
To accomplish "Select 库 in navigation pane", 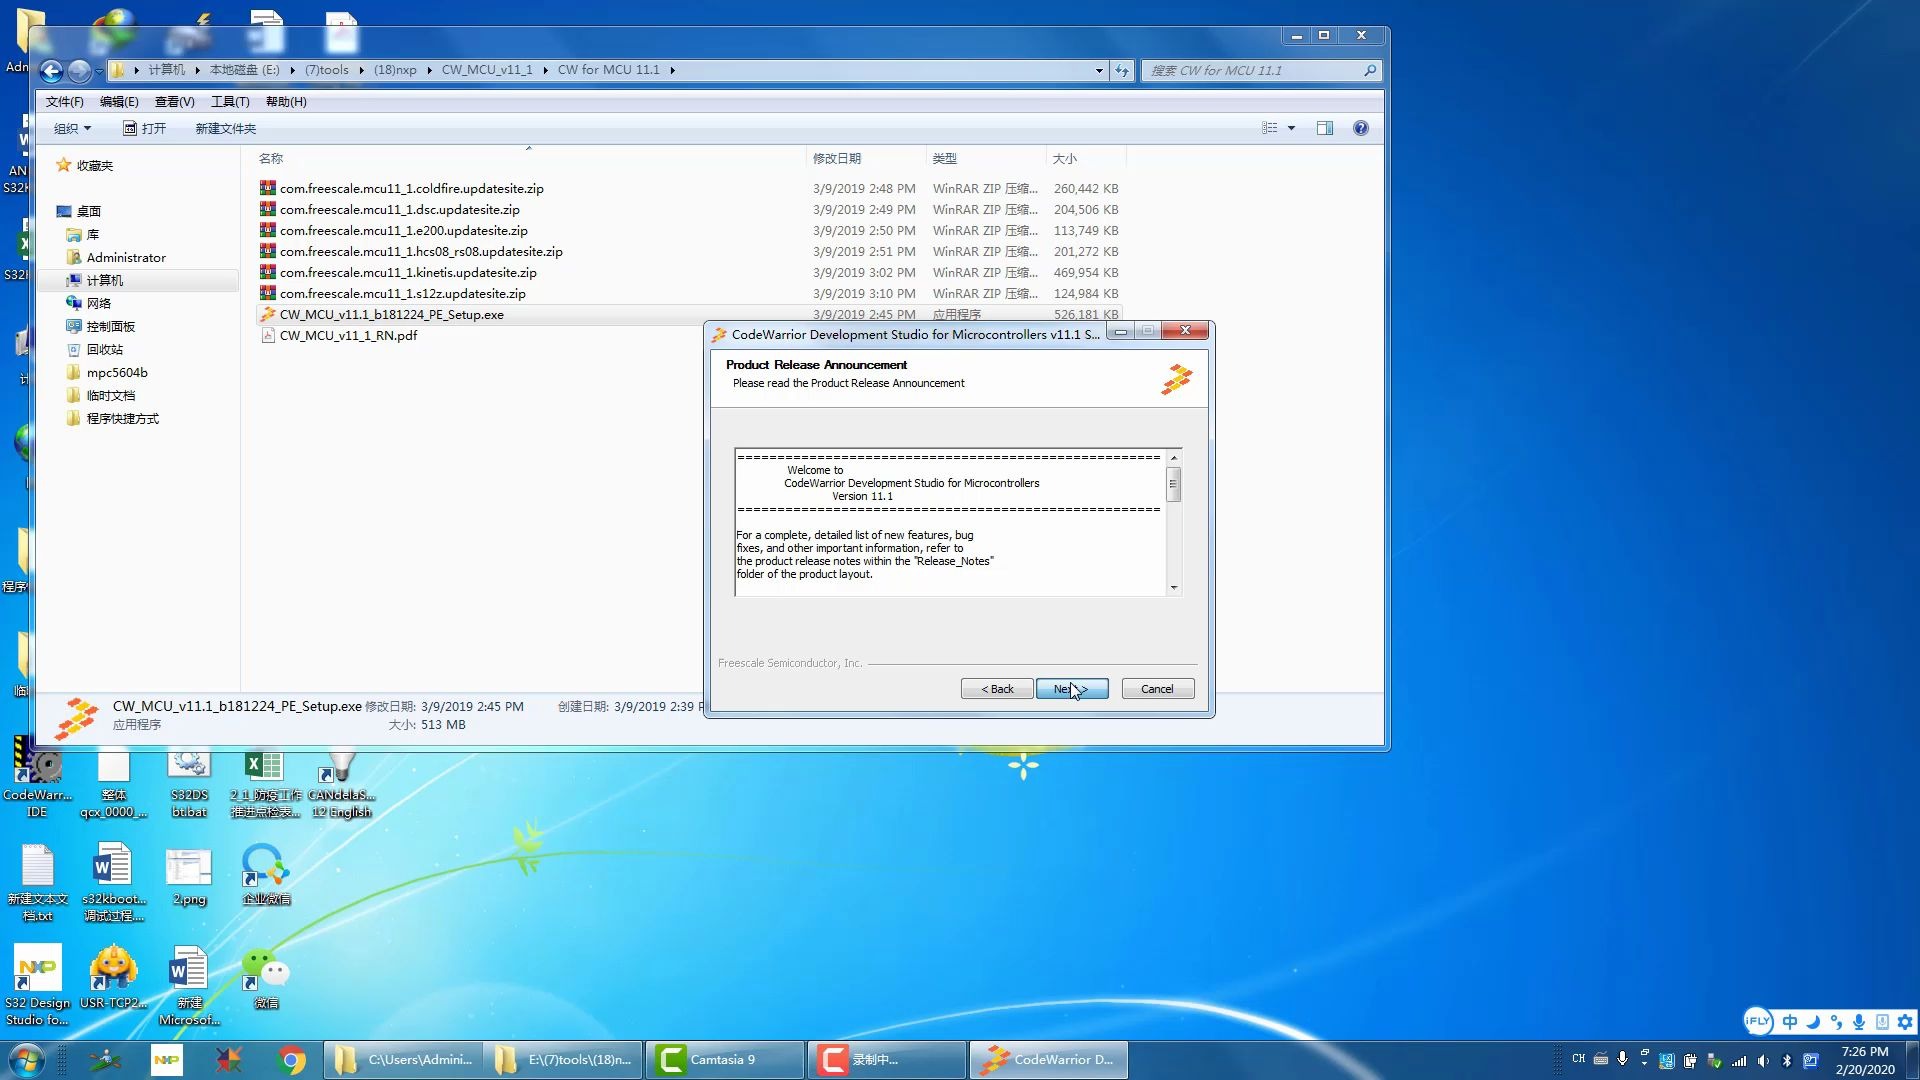I will pyautogui.click(x=93, y=234).
